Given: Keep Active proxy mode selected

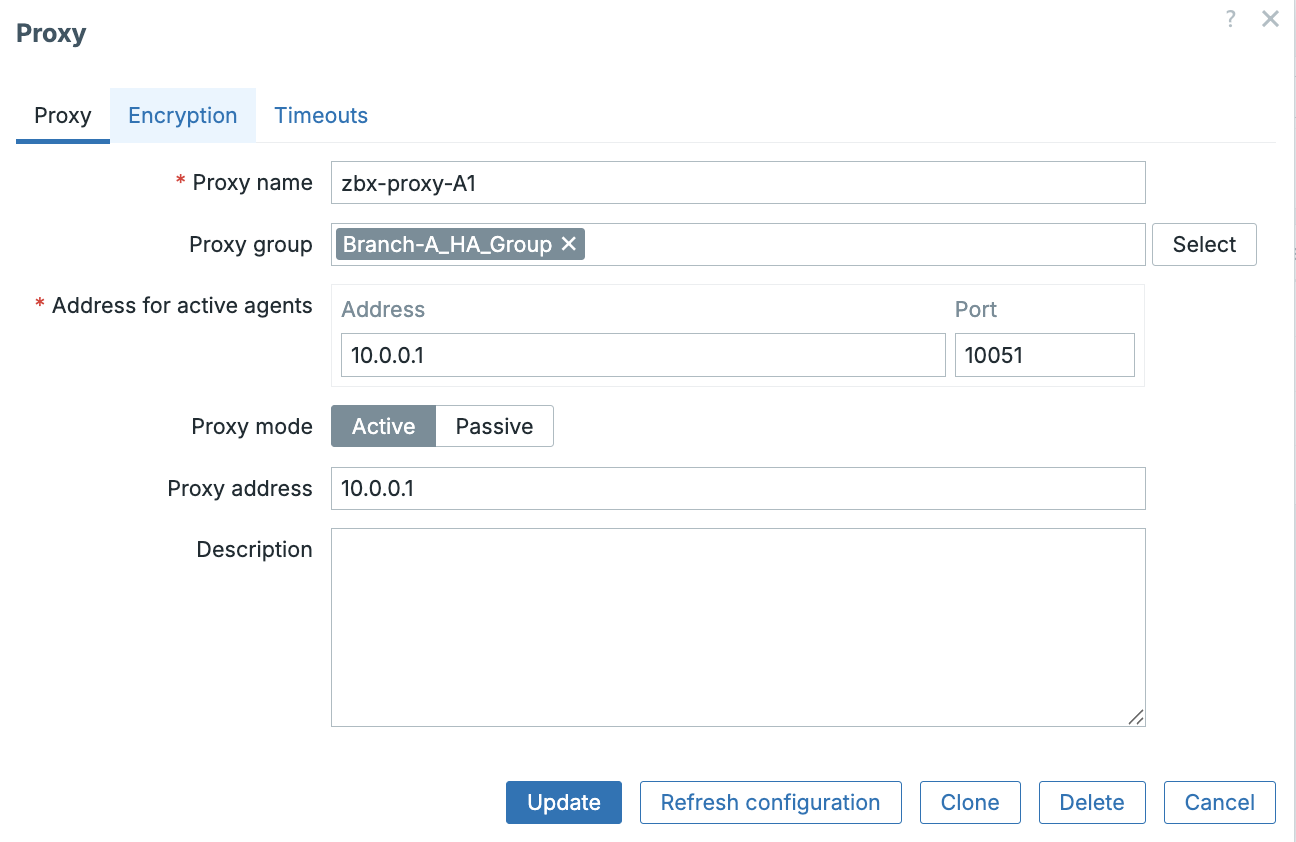Looking at the screenshot, I should pyautogui.click(x=383, y=426).
